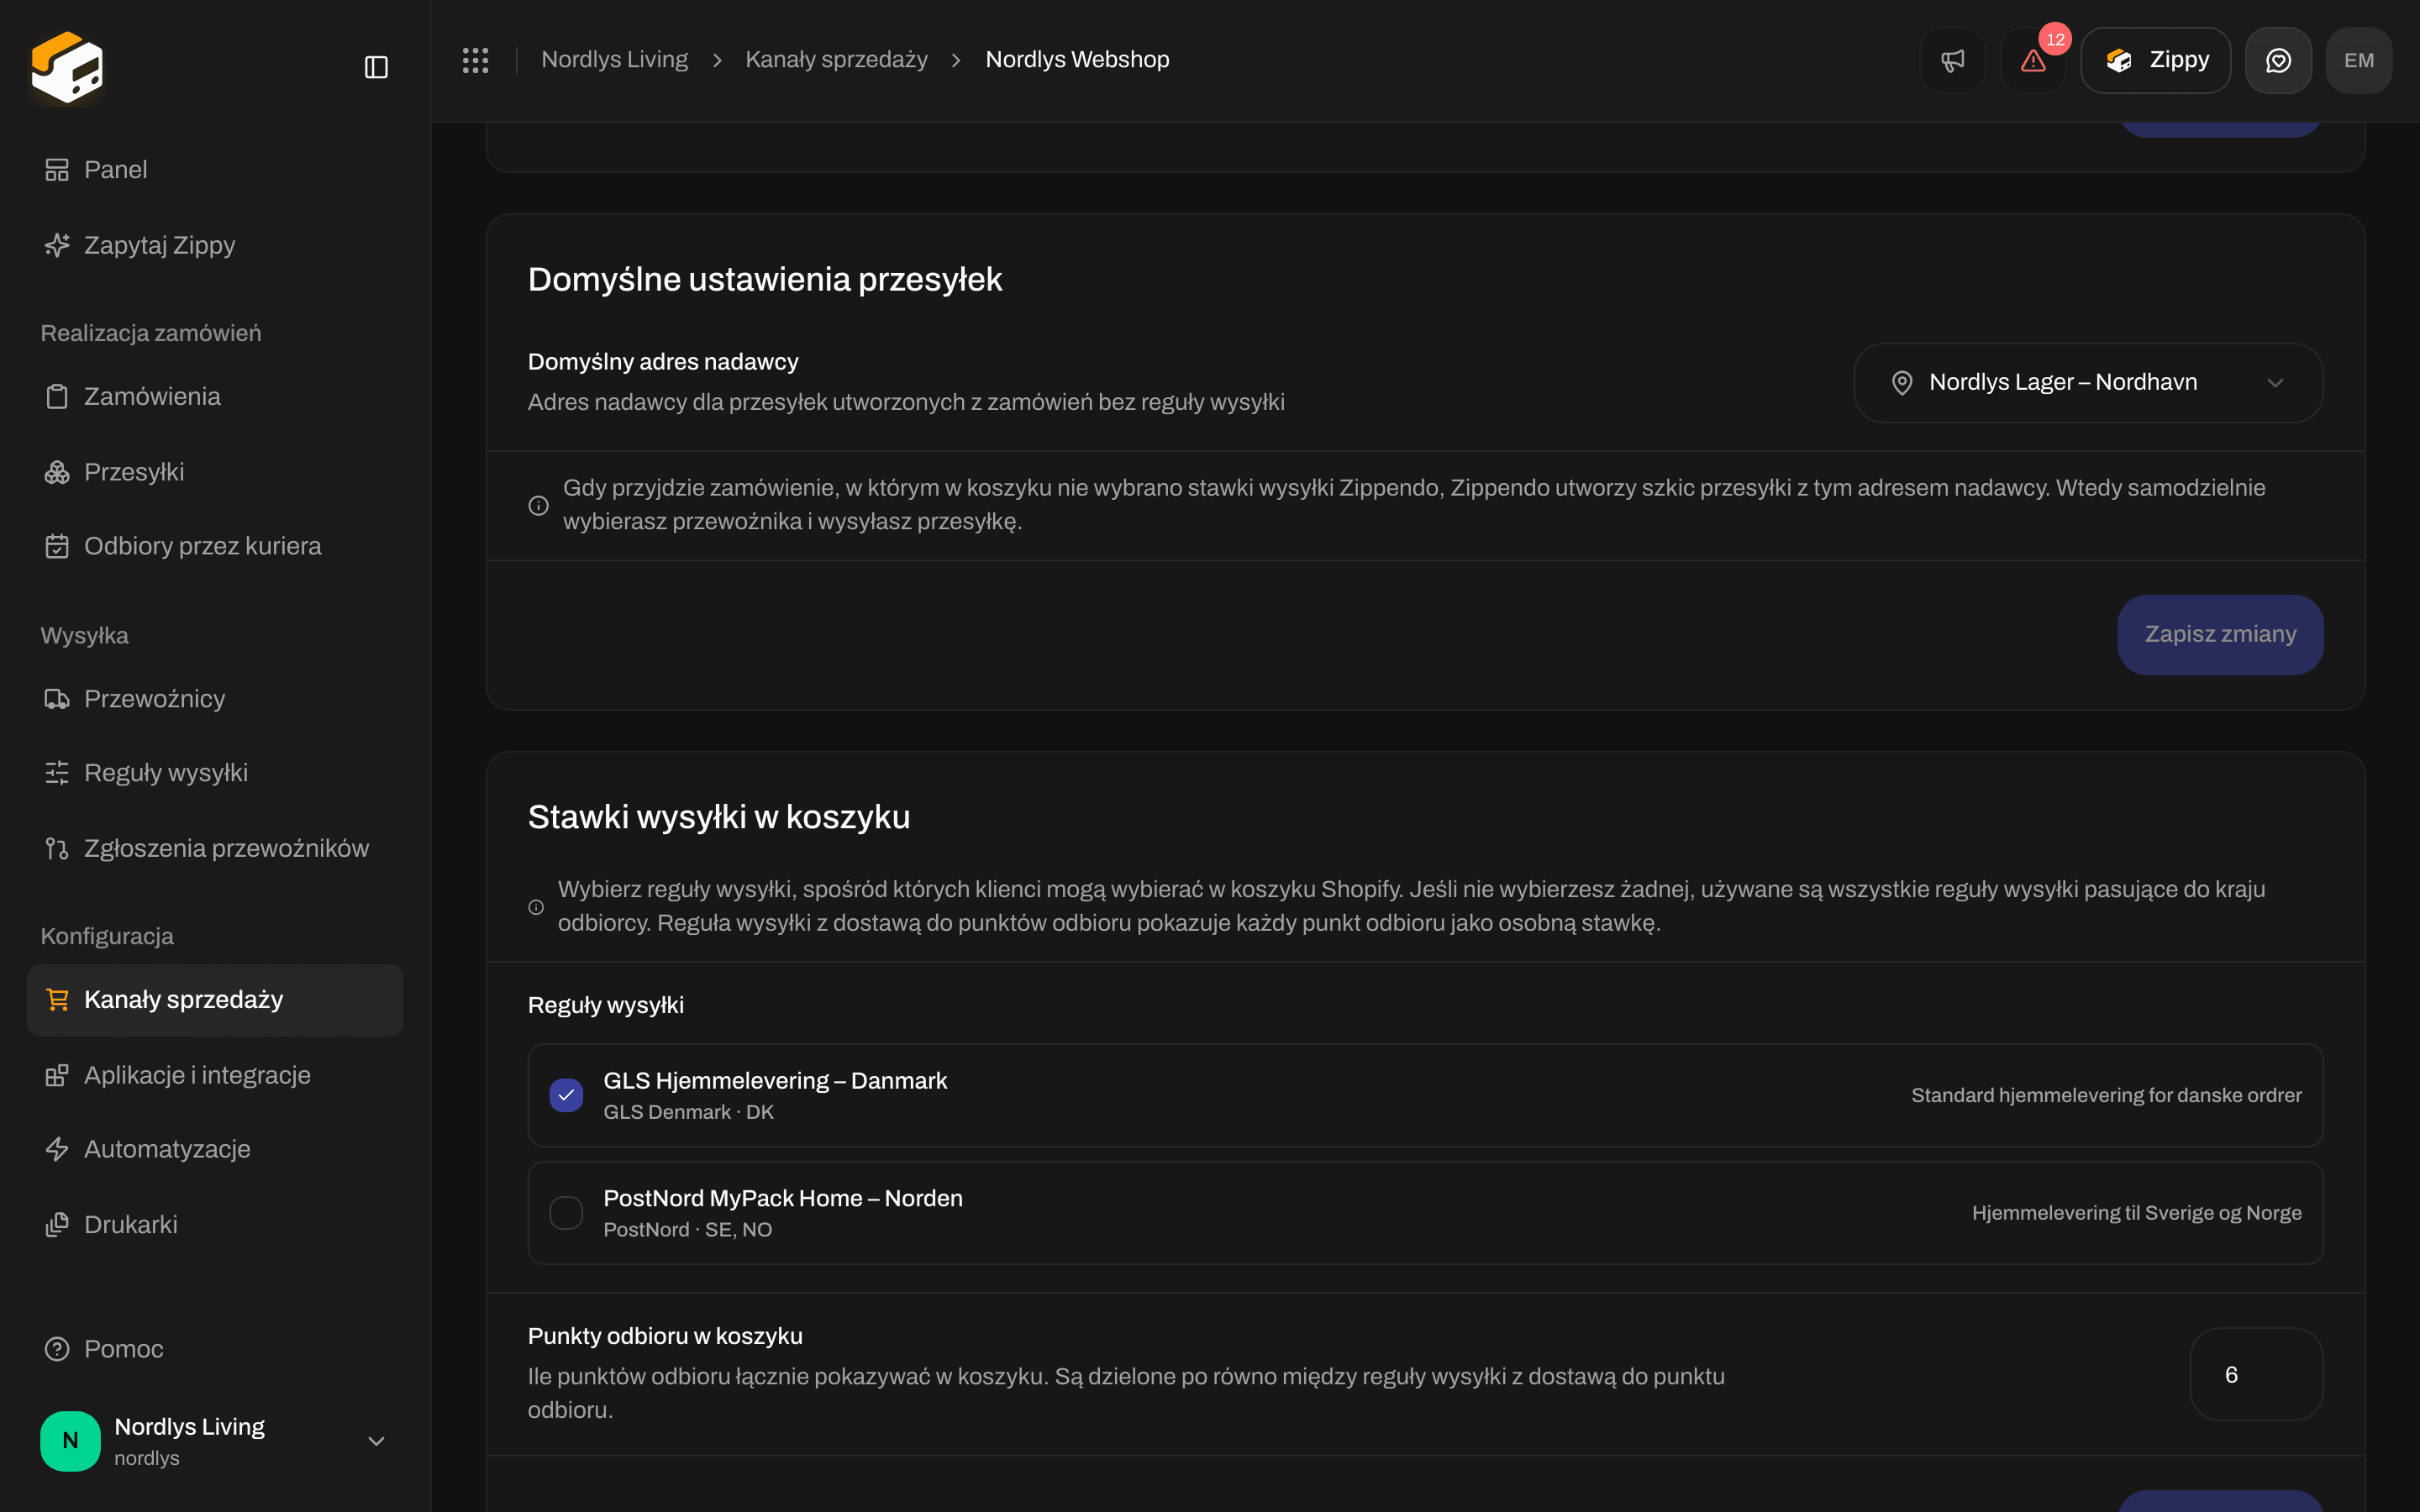The width and height of the screenshot is (2420, 1512).
Task: Collapse the sidebar with the panel icon
Action: point(376,67)
